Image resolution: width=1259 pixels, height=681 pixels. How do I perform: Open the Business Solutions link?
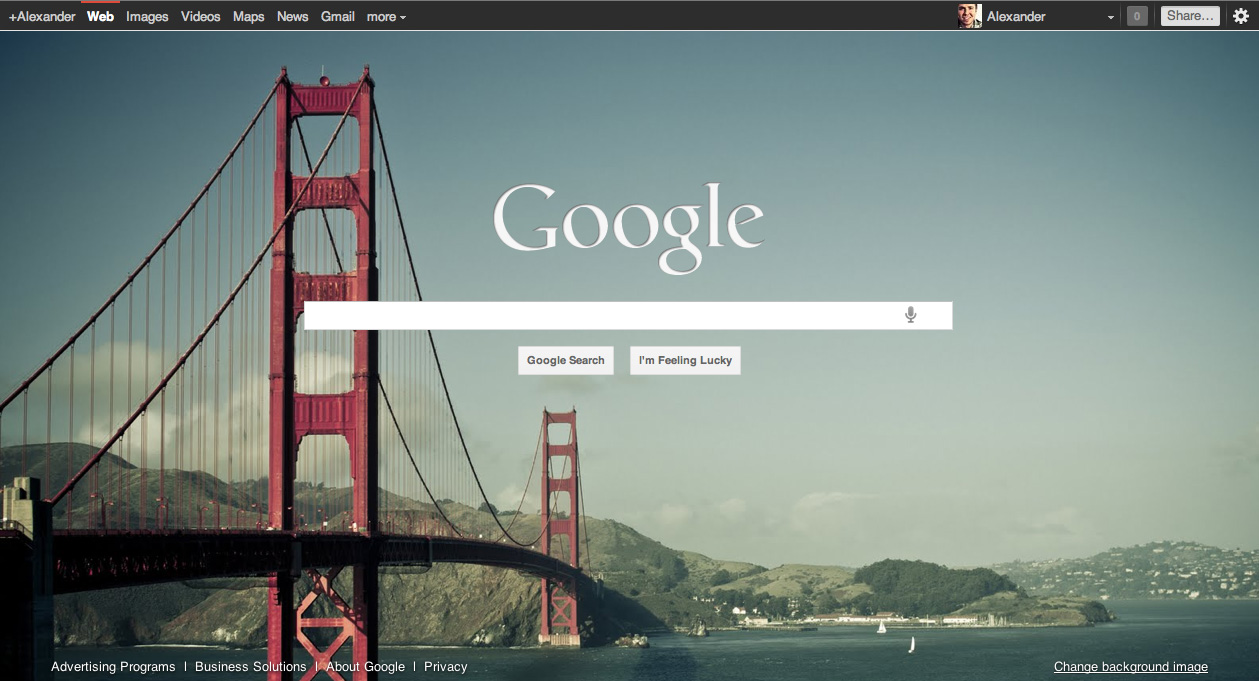click(250, 666)
